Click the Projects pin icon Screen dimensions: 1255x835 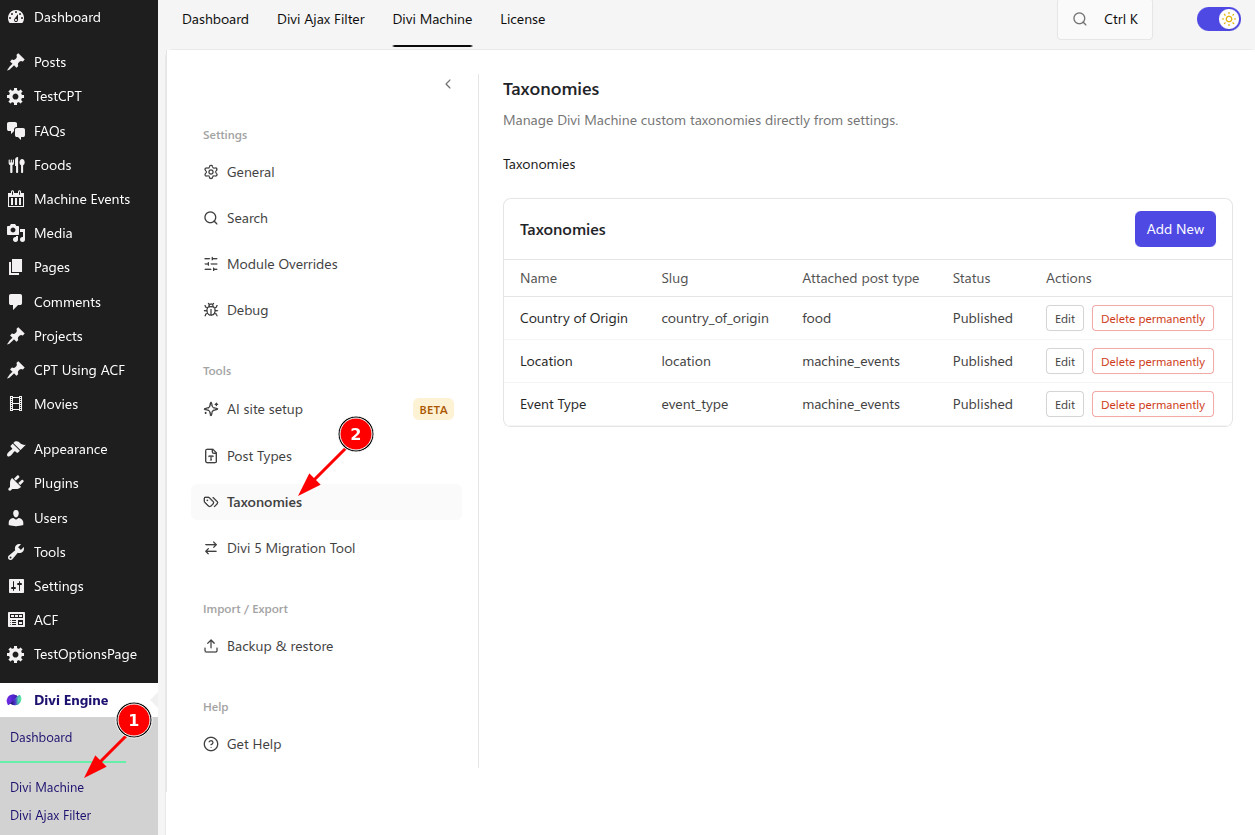pyautogui.click(x=15, y=336)
